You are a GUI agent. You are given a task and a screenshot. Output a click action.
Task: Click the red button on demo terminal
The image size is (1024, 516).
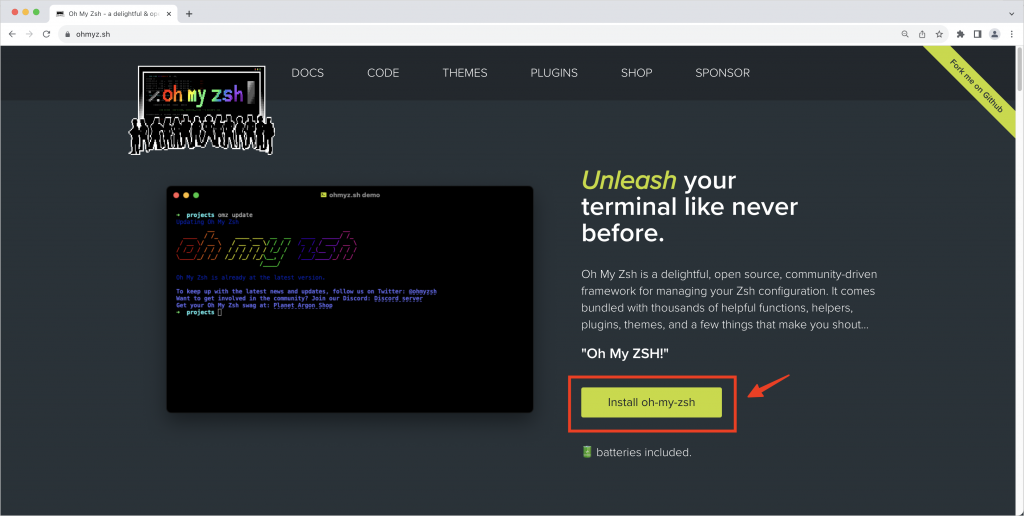tap(176, 195)
